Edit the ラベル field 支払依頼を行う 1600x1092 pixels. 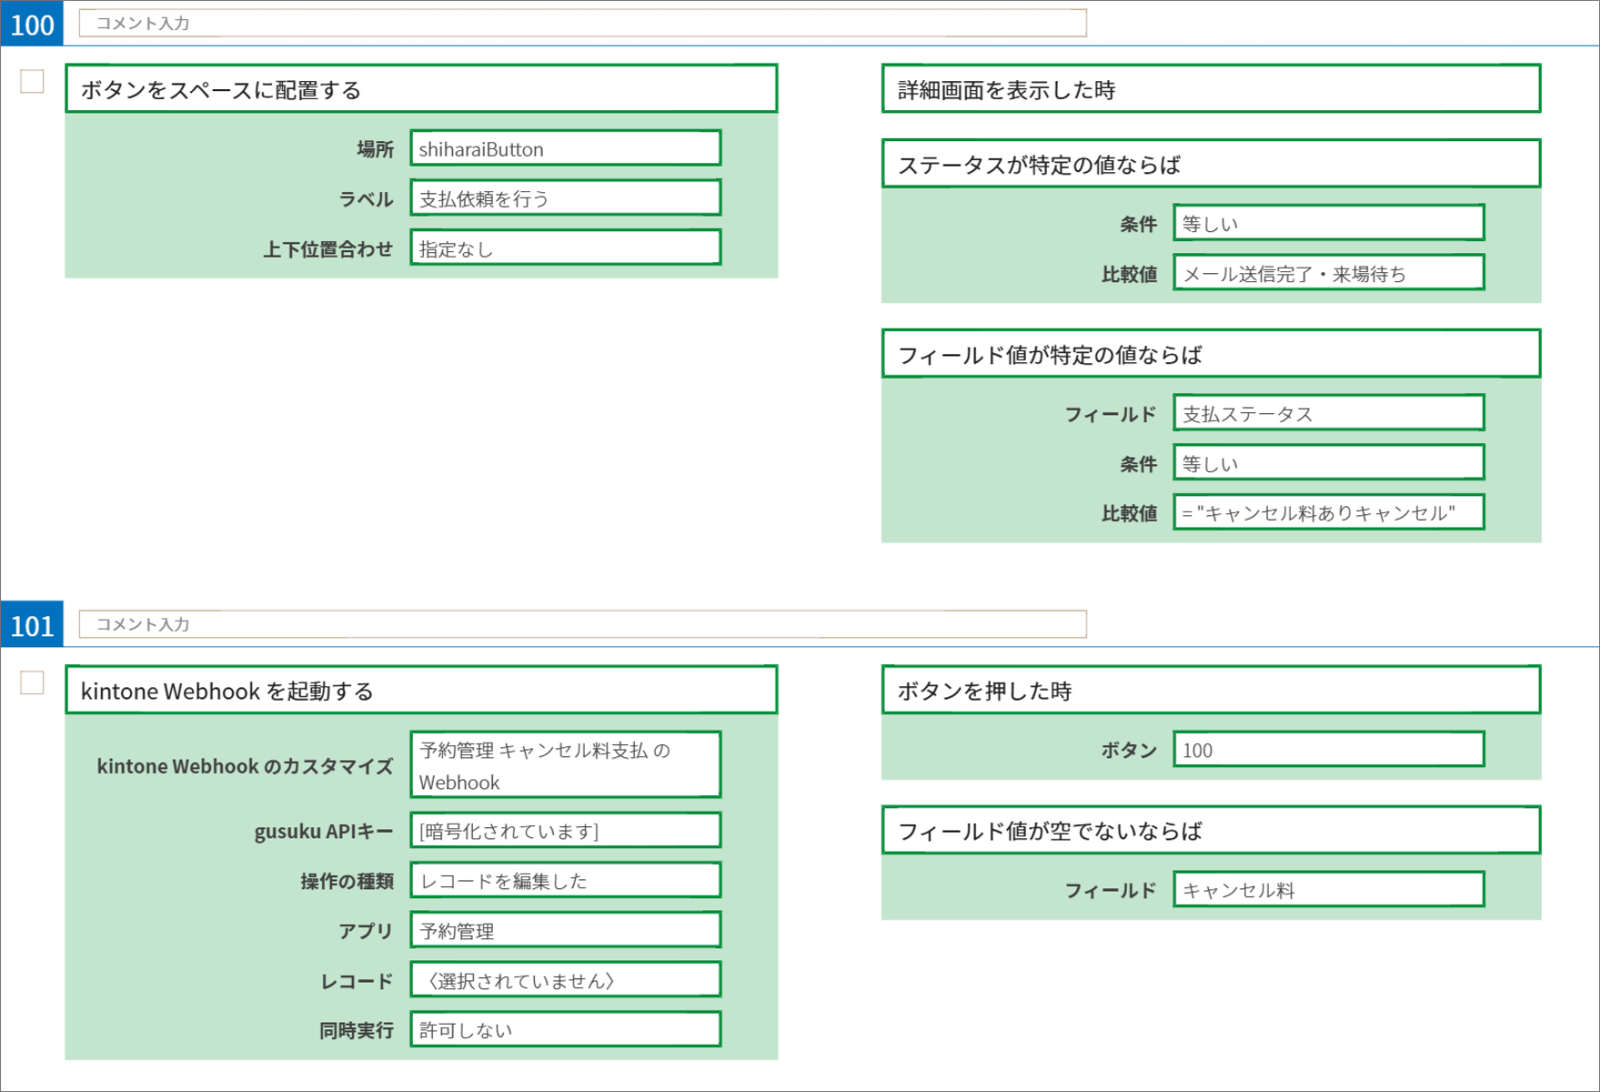pyautogui.click(x=565, y=198)
